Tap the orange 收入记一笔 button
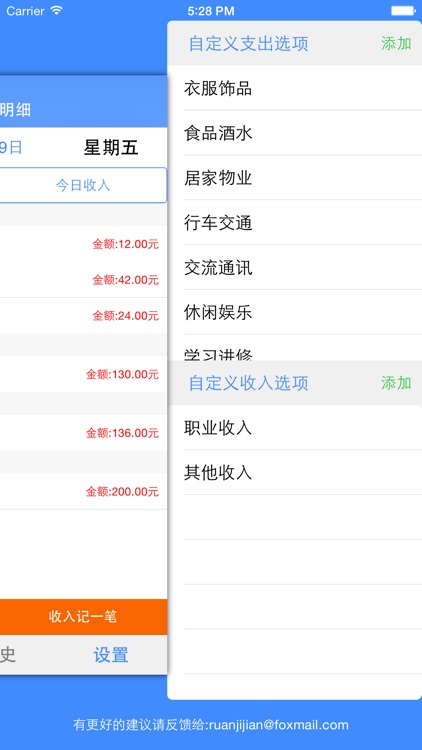 pos(83,617)
